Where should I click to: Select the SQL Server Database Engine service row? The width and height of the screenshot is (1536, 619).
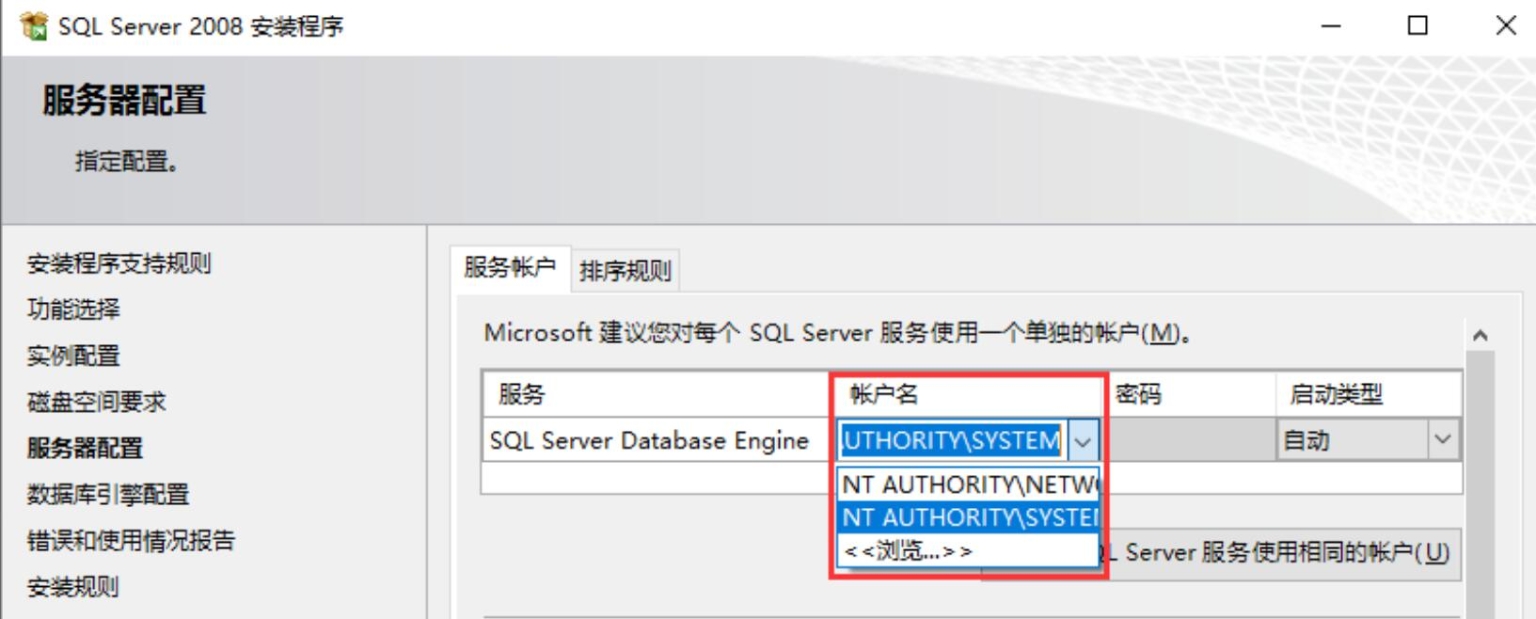point(650,439)
